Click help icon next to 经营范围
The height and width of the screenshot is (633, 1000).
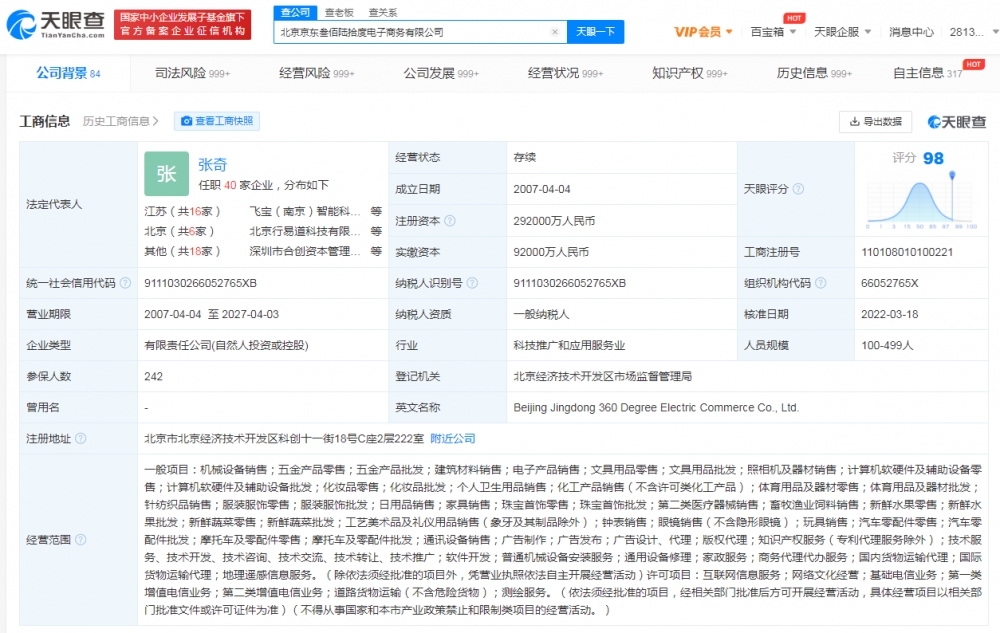click(x=81, y=540)
